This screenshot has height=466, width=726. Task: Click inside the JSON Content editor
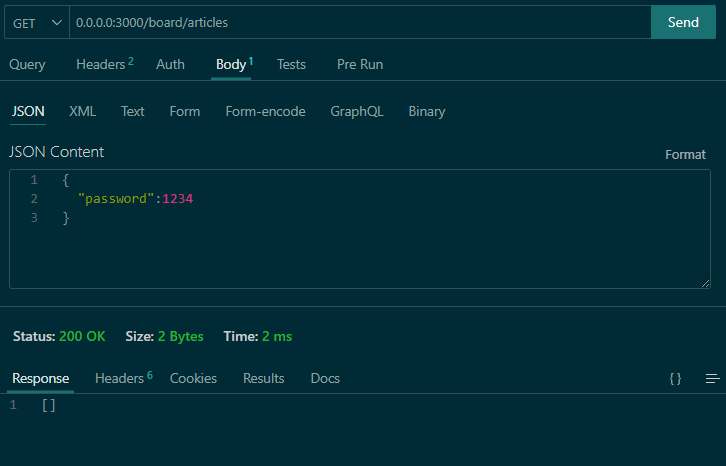(360, 229)
